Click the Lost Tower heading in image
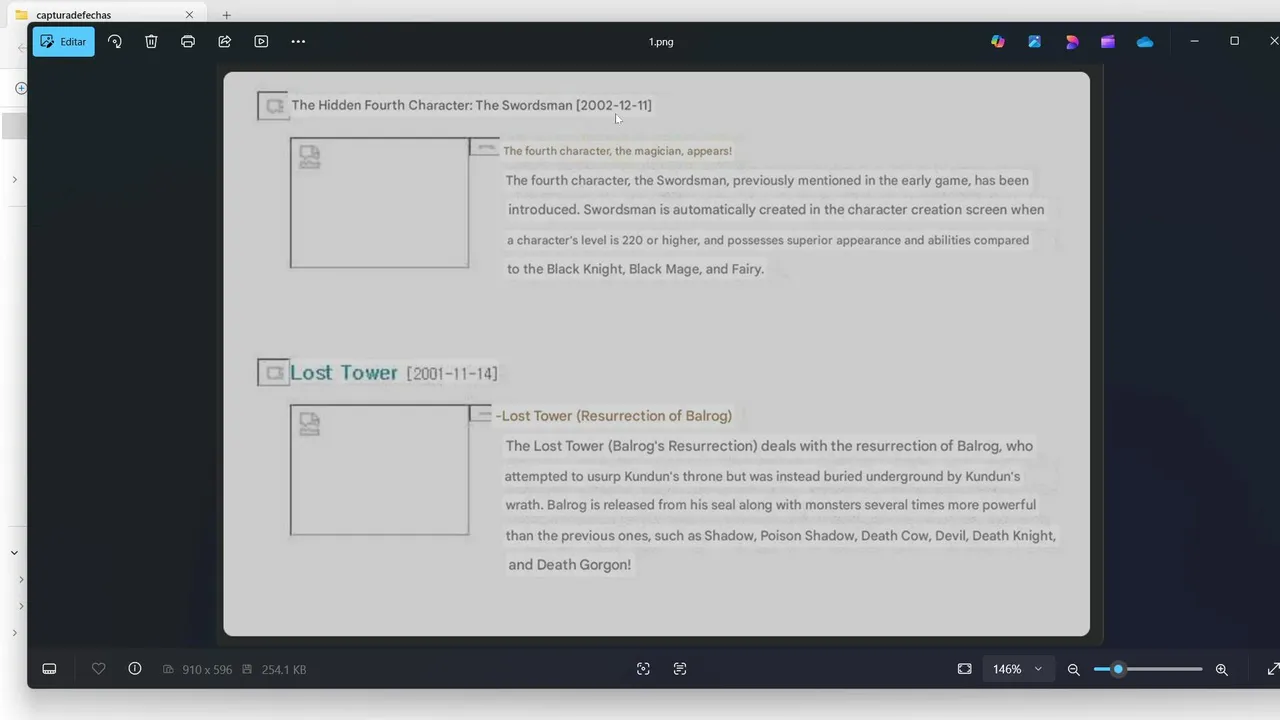The width and height of the screenshot is (1280, 720). click(344, 372)
